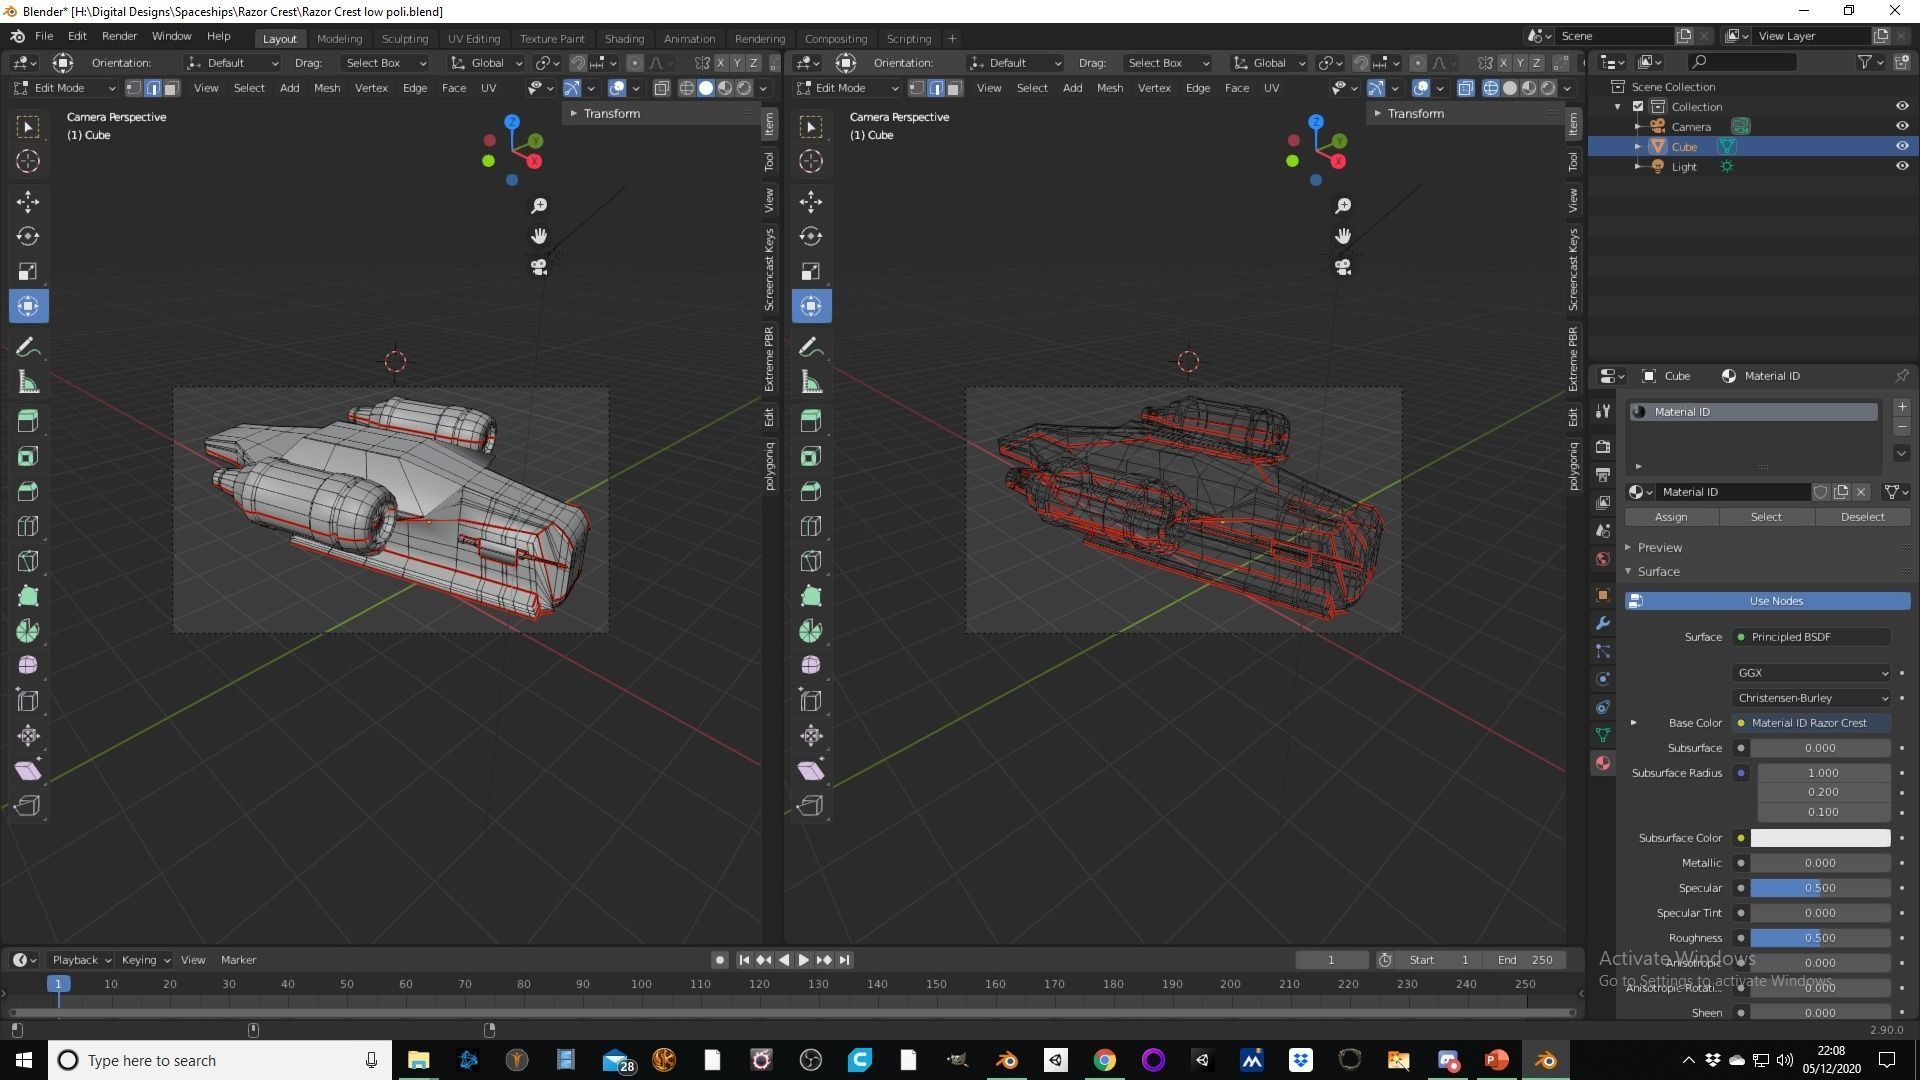This screenshot has width=1920, height=1080.
Task: Open Global transform orientation dropdown in left viewport
Action: tap(486, 63)
